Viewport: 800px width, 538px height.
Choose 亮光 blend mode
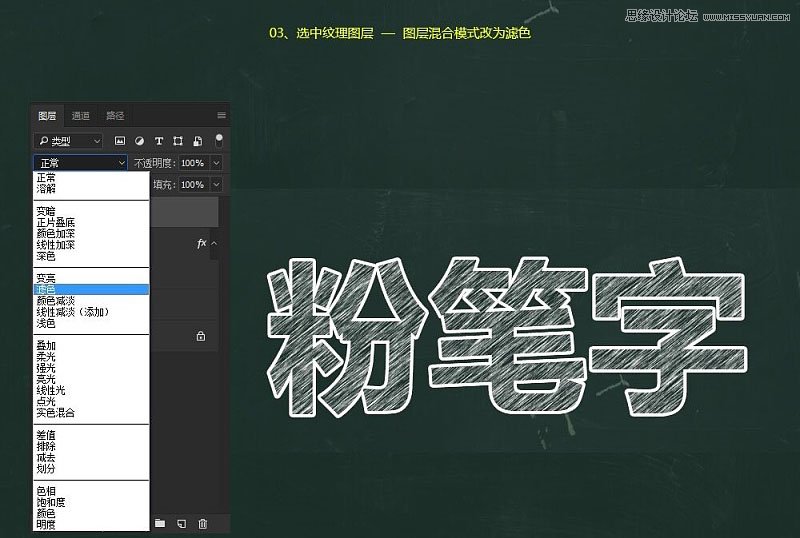pyautogui.click(x=91, y=379)
